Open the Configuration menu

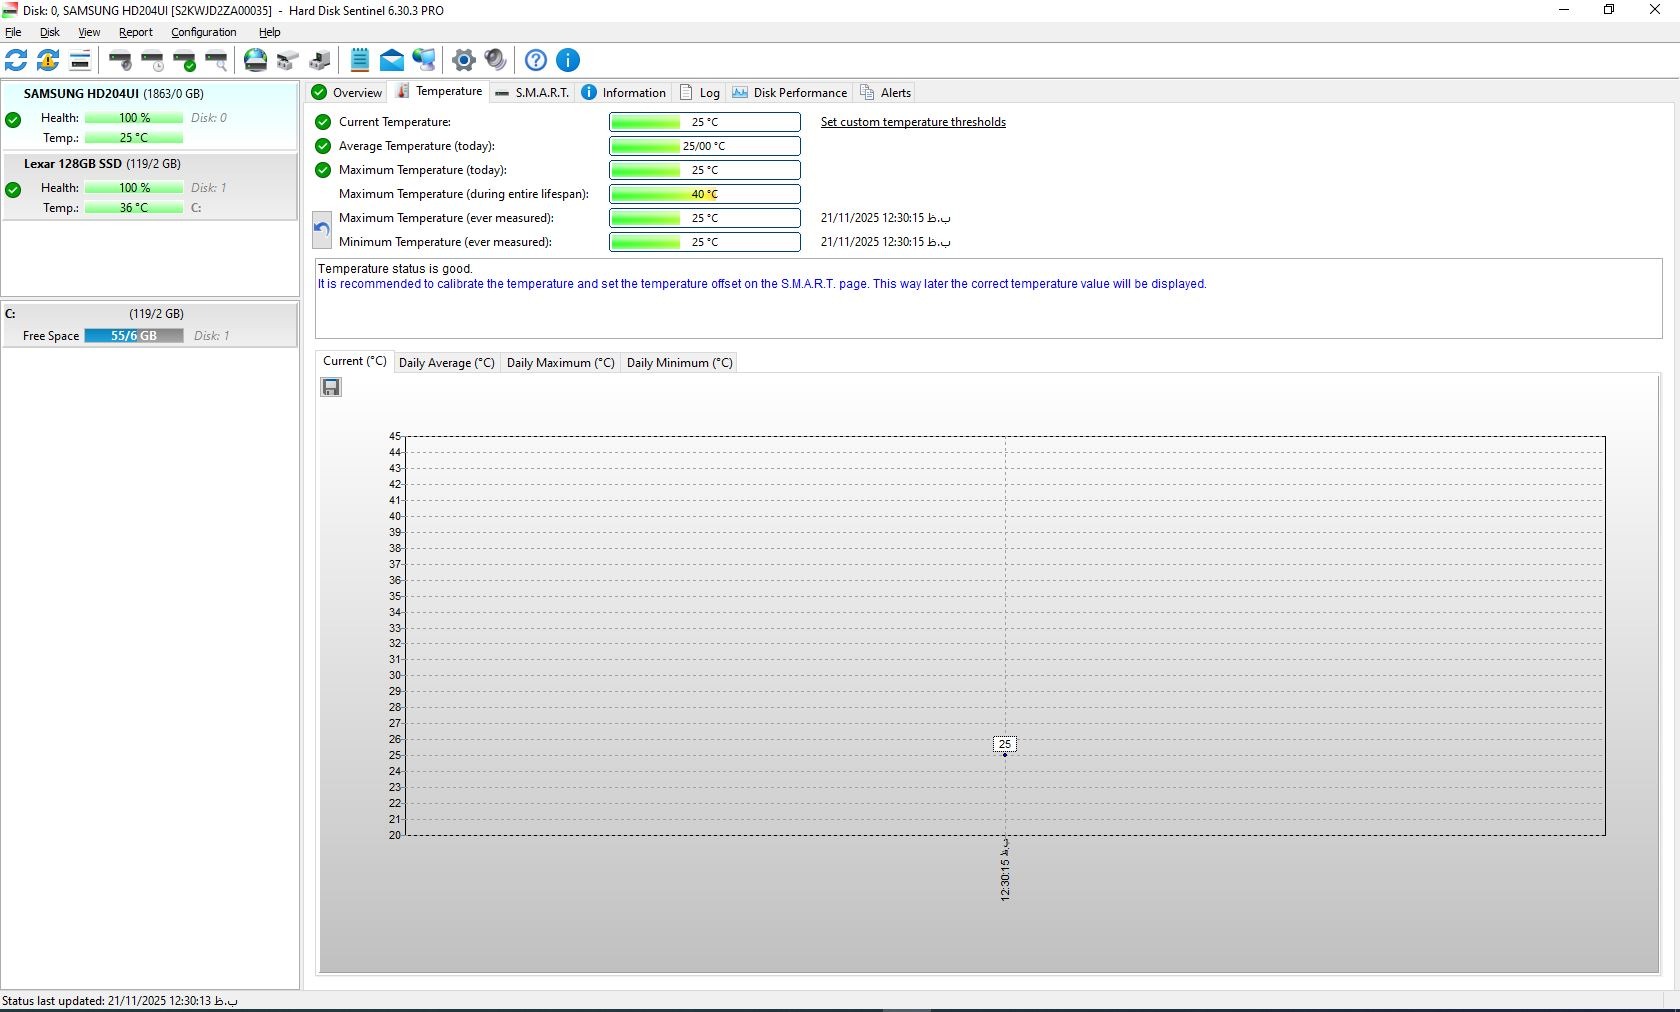203,32
